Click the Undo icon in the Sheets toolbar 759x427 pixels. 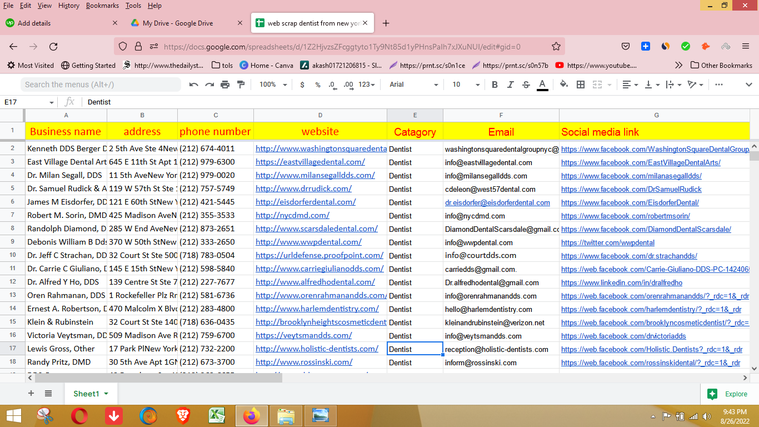193,85
